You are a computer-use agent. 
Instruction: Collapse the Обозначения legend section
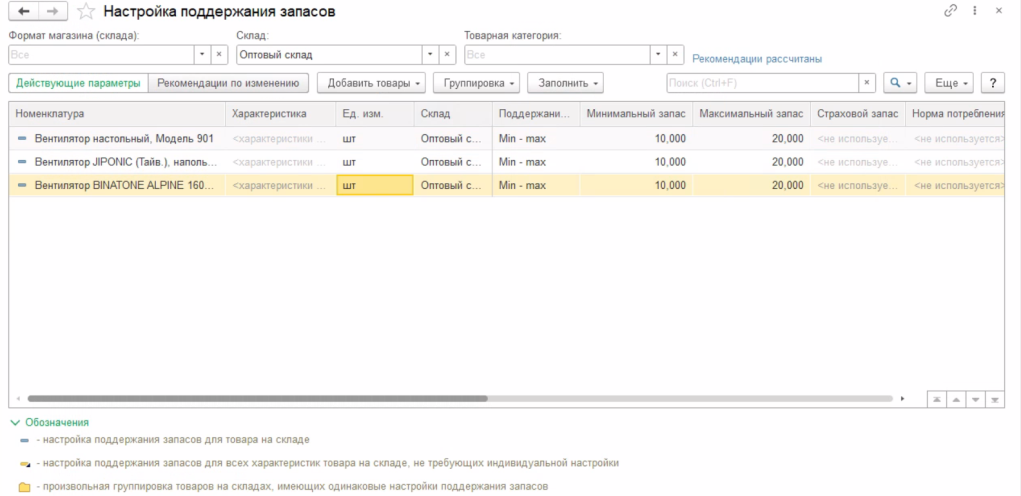(14, 423)
